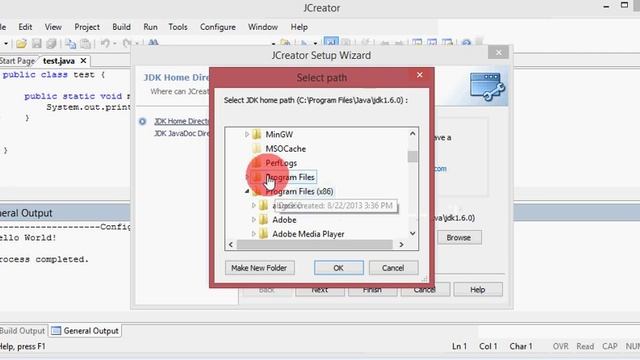Viewport: 640px width, 360px height.
Task: Click the Save All toolbar icon
Action: (x=51, y=43)
